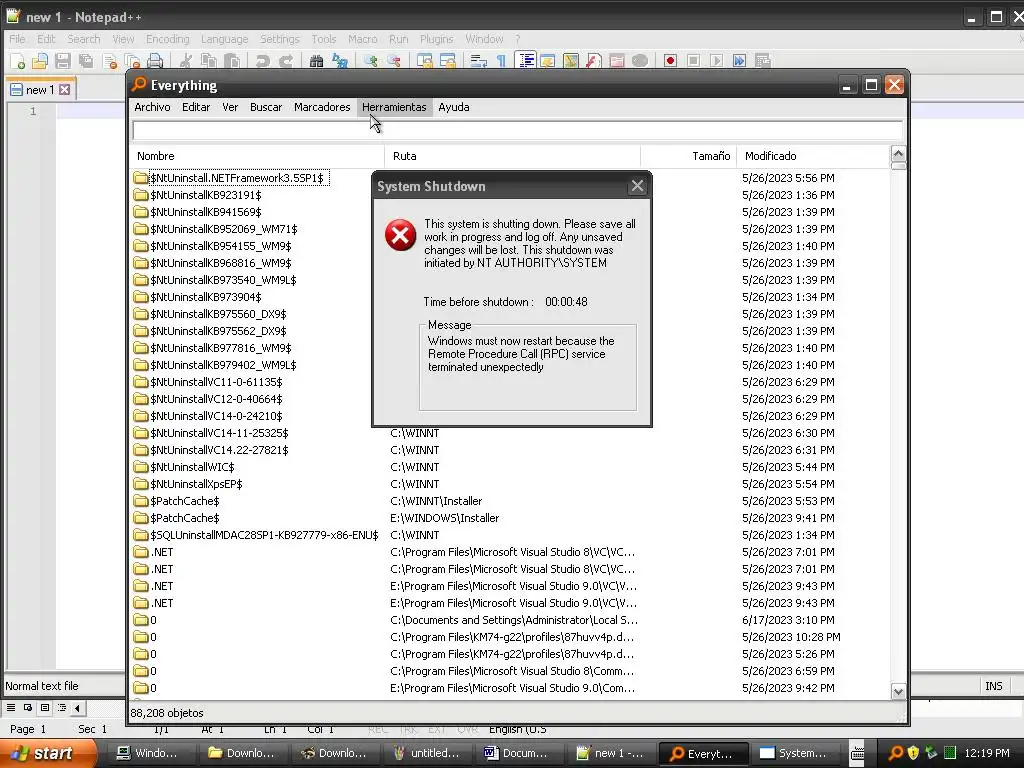
Task: Open Notepad++ File menu
Action: (x=17, y=39)
